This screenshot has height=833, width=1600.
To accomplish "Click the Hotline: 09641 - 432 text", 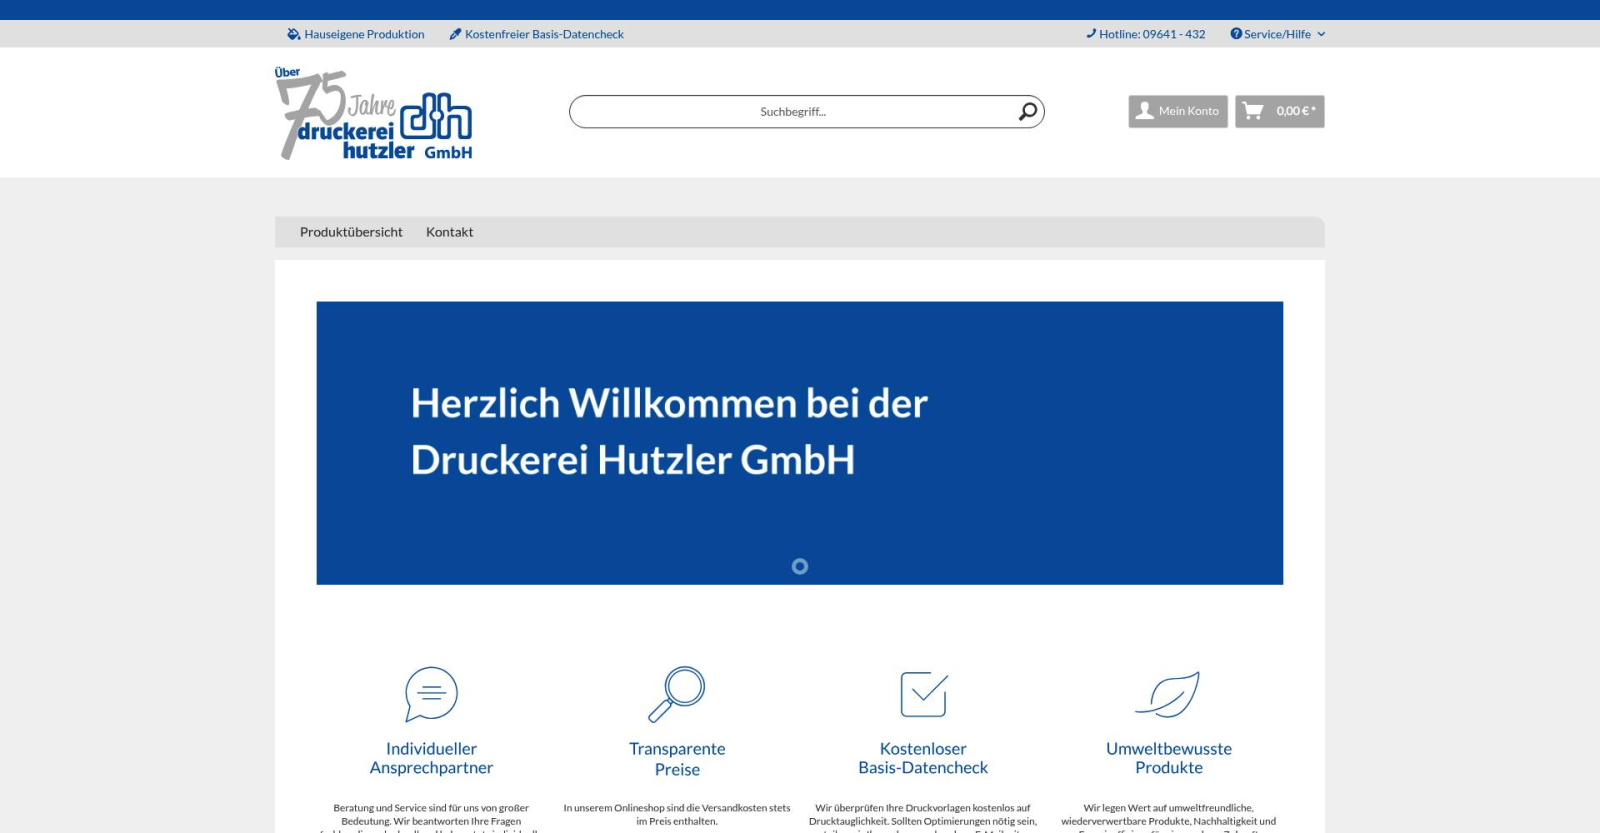I will (x=1152, y=34).
